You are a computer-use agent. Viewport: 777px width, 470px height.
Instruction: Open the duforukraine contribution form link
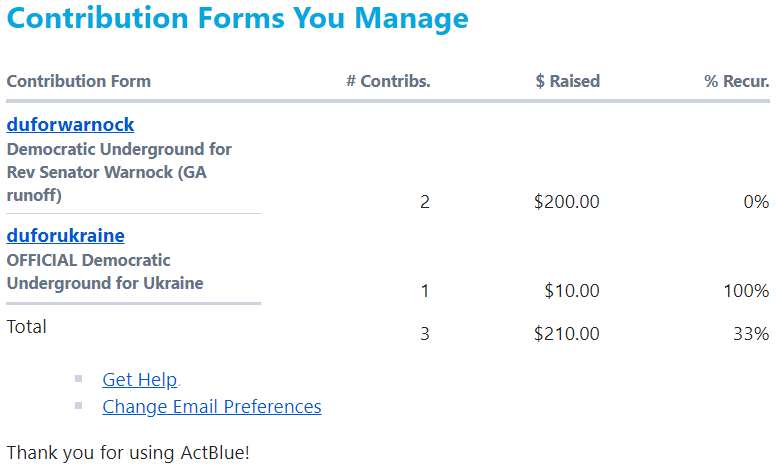pyautogui.click(x=66, y=236)
